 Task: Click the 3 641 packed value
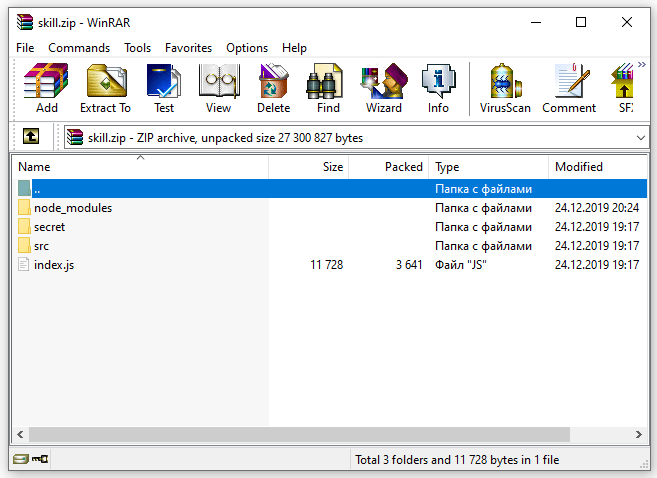point(409,265)
